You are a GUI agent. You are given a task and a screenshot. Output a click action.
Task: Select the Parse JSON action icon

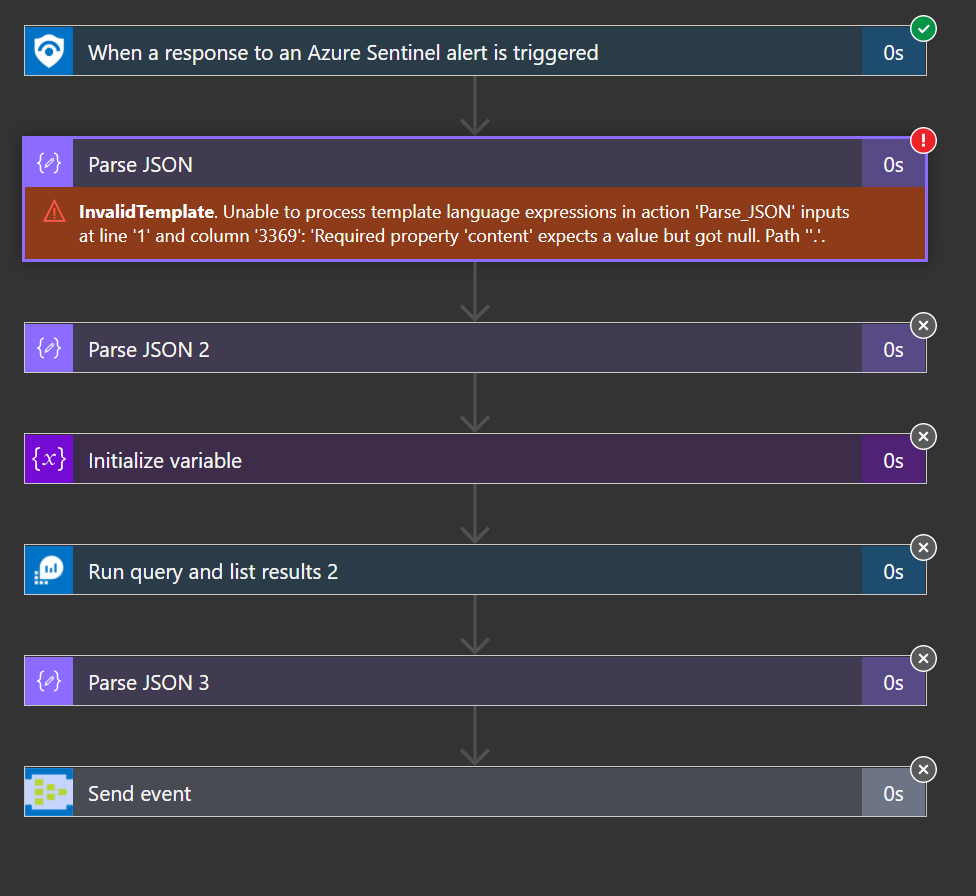47,163
